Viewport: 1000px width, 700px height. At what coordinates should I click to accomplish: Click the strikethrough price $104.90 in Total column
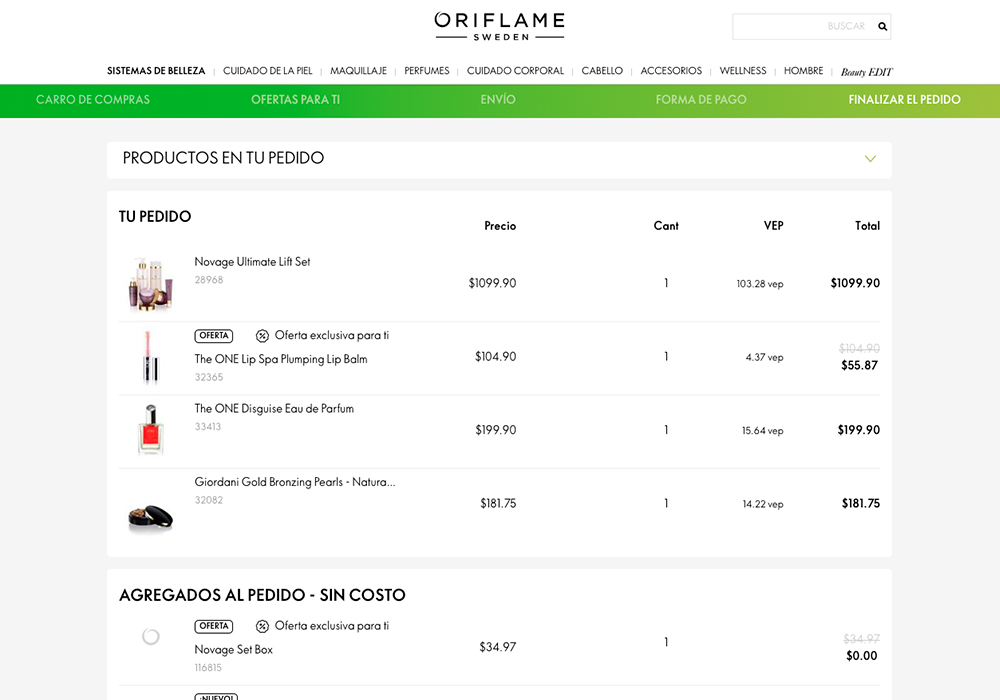tap(859, 349)
